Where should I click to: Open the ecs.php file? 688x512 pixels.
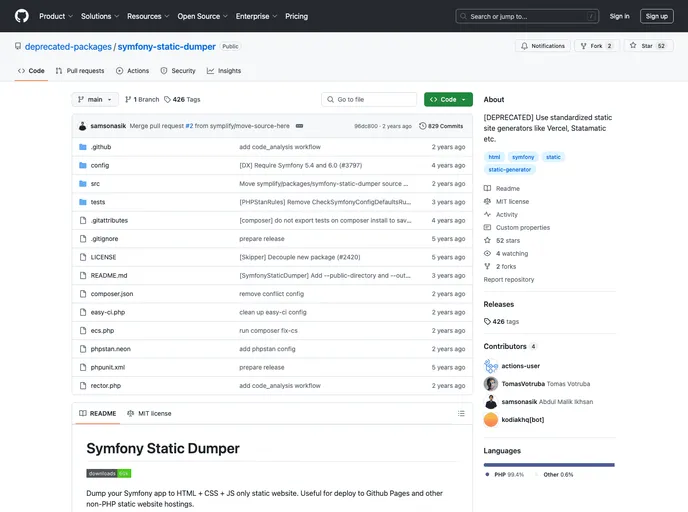pyautogui.click(x=102, y=331)
